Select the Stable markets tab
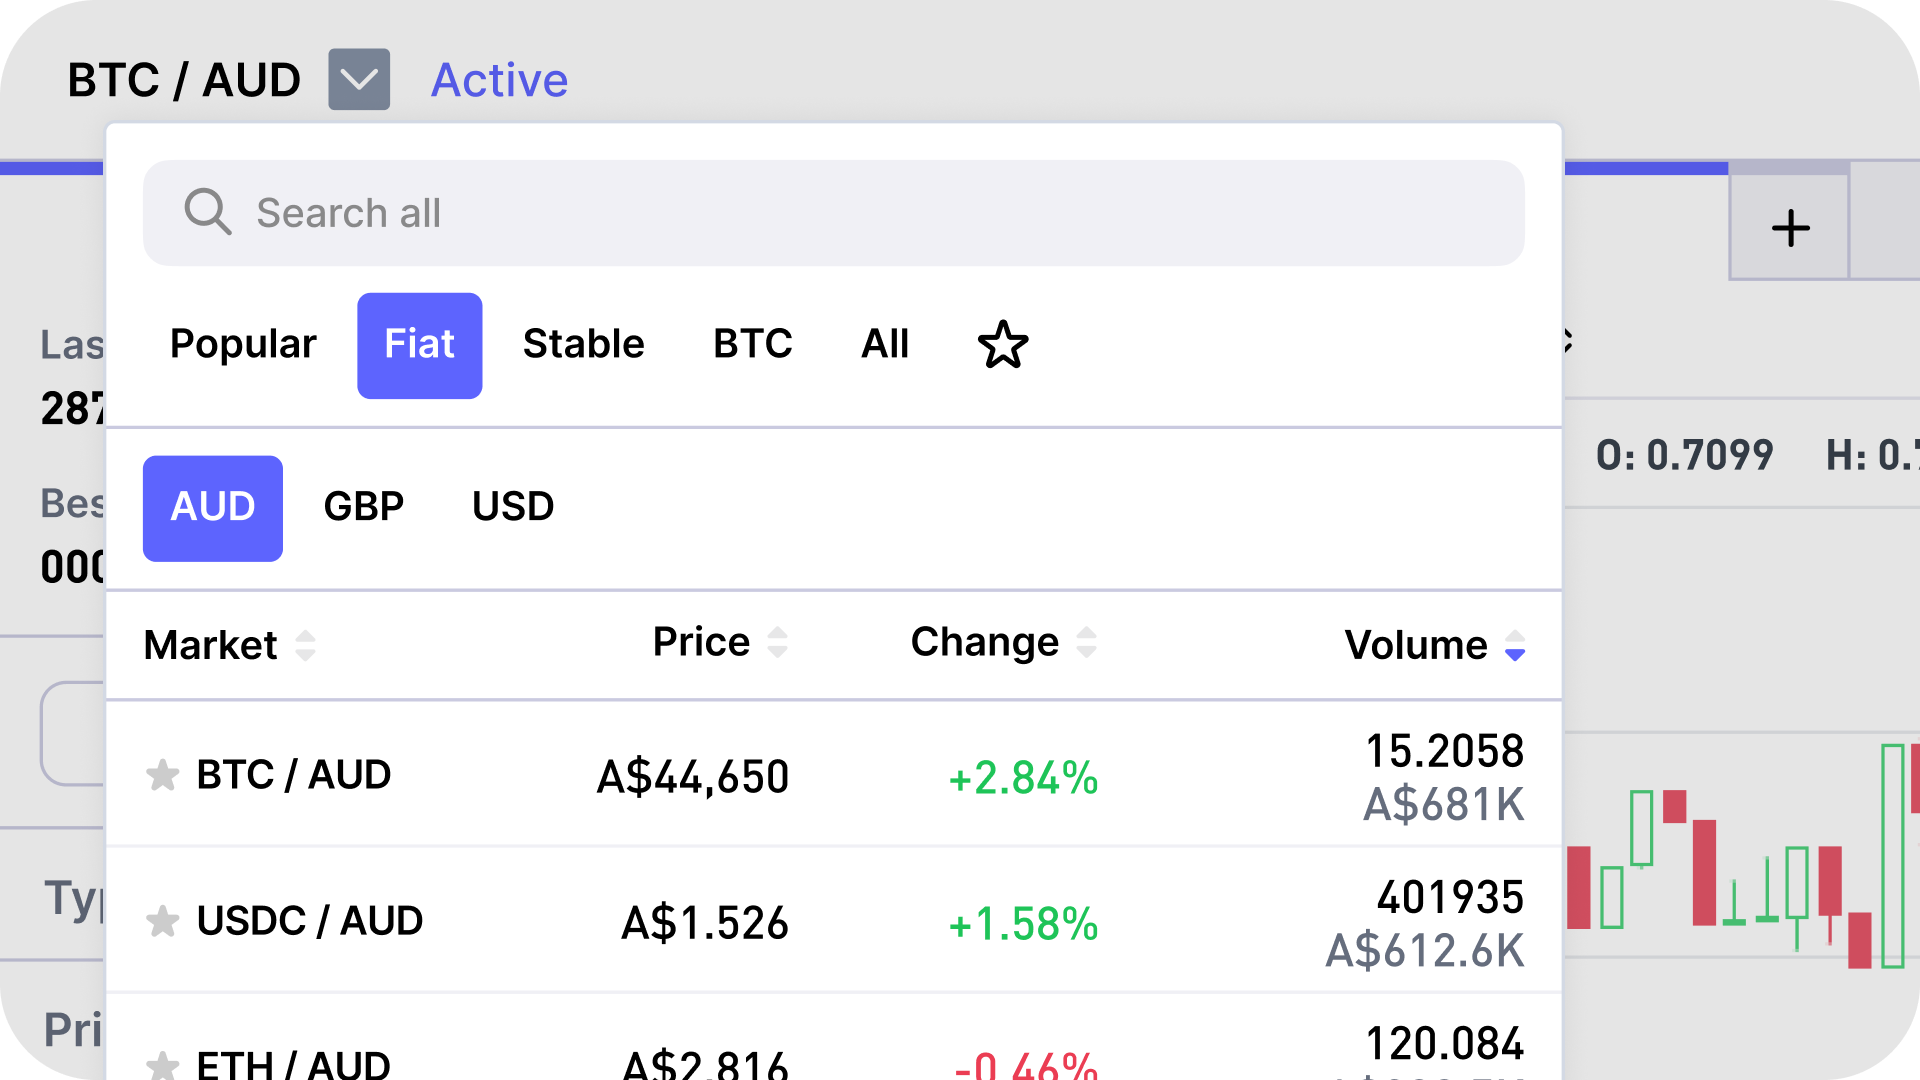 [x=583, y=344]
